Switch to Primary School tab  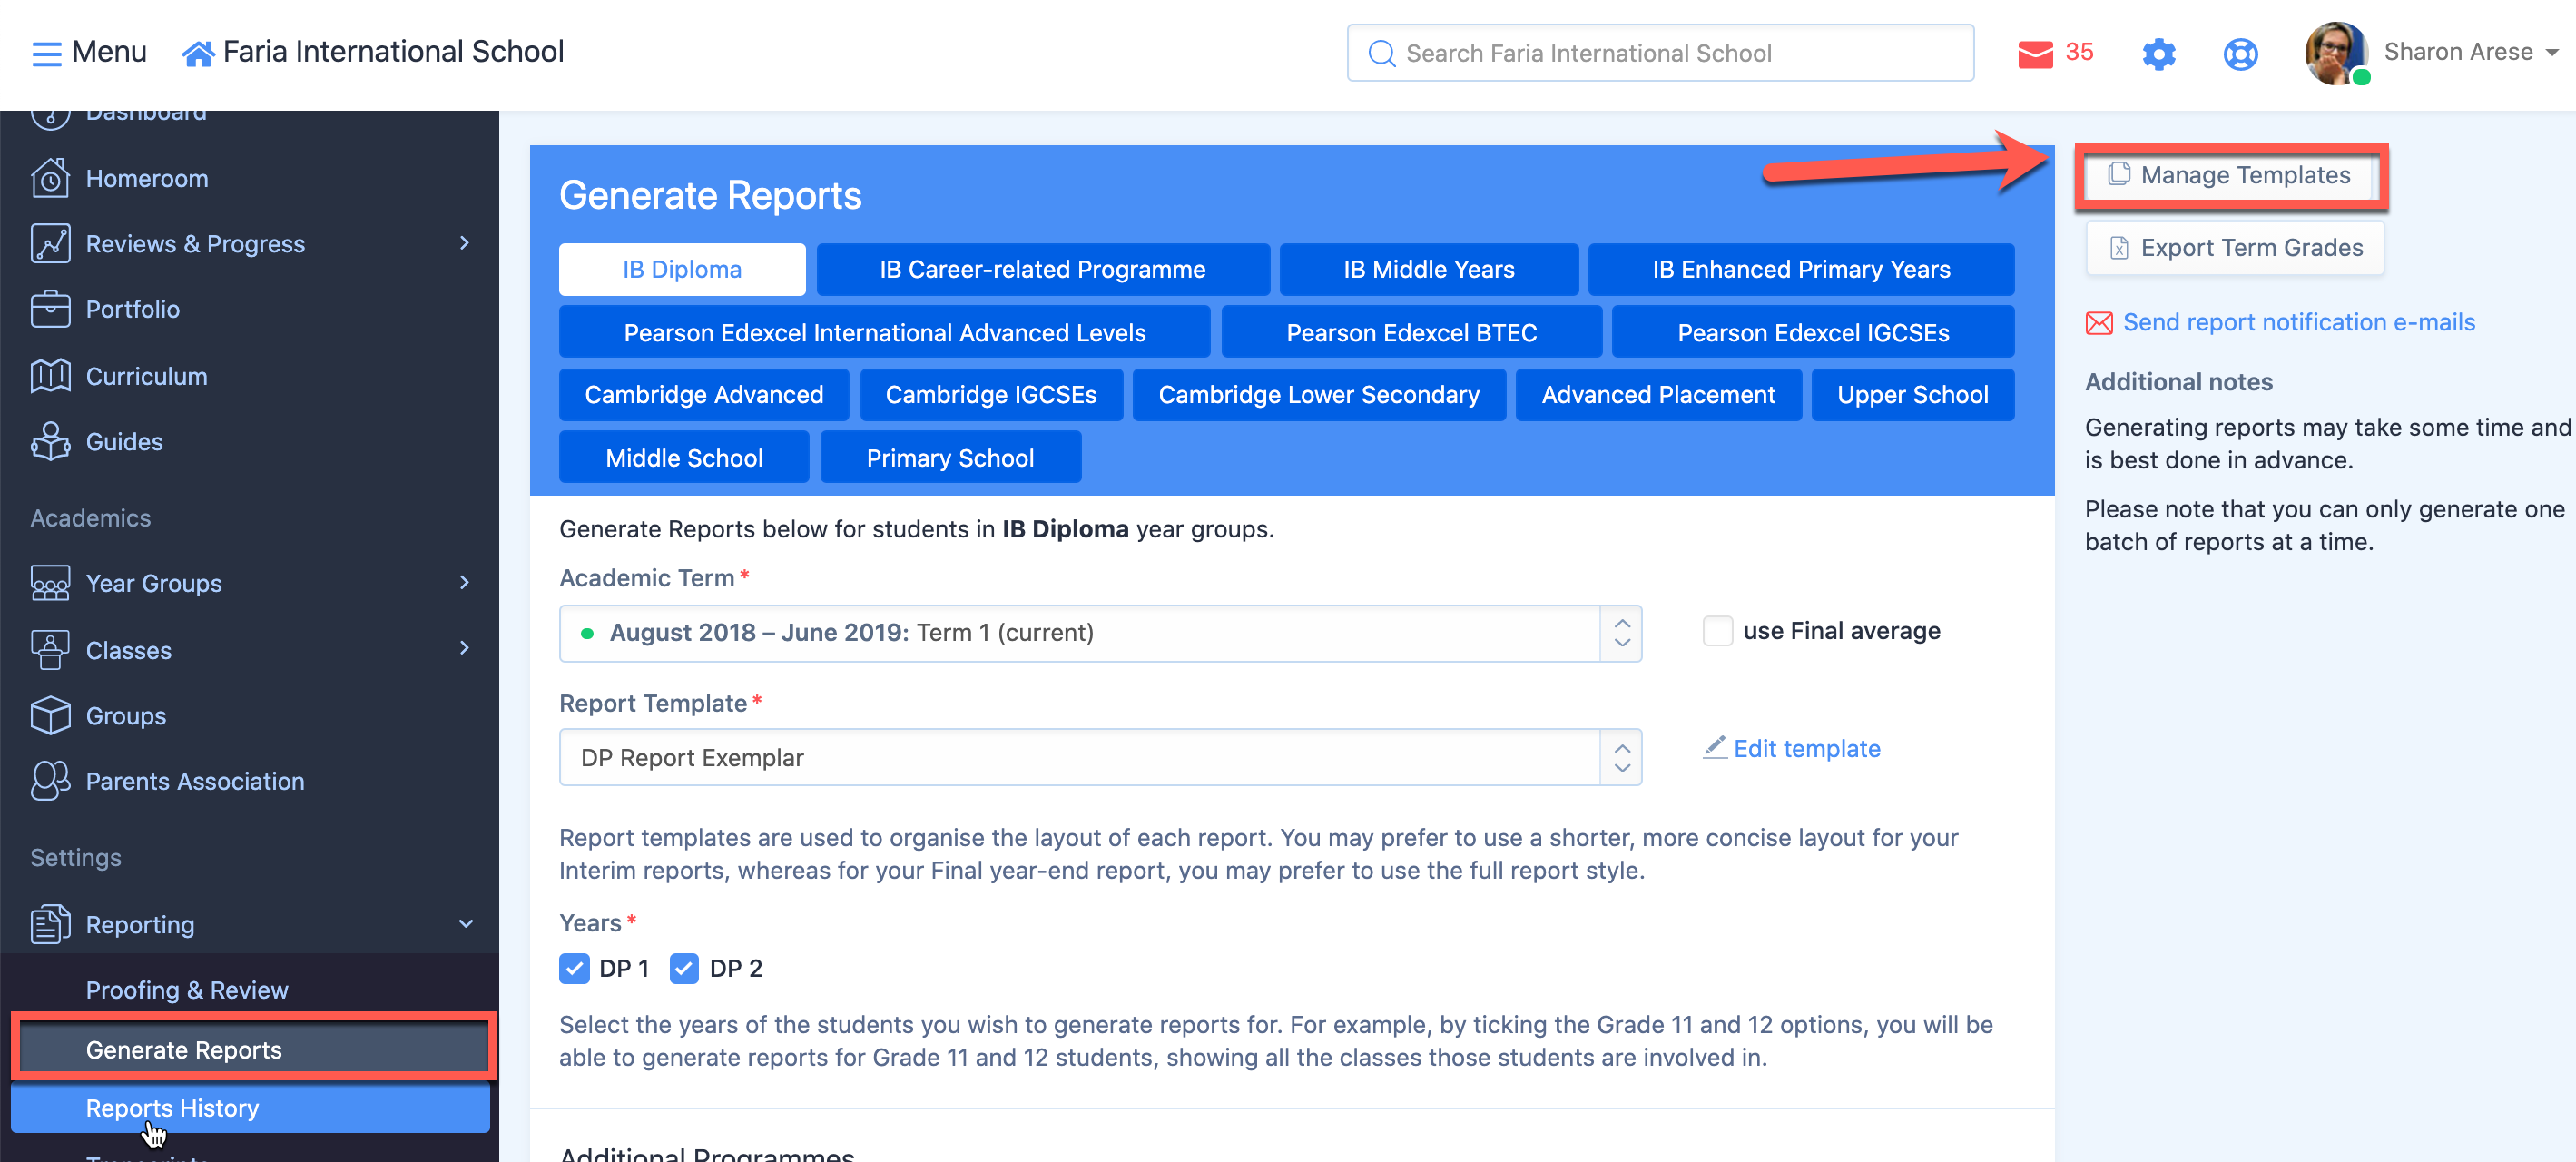click(950, 457)
